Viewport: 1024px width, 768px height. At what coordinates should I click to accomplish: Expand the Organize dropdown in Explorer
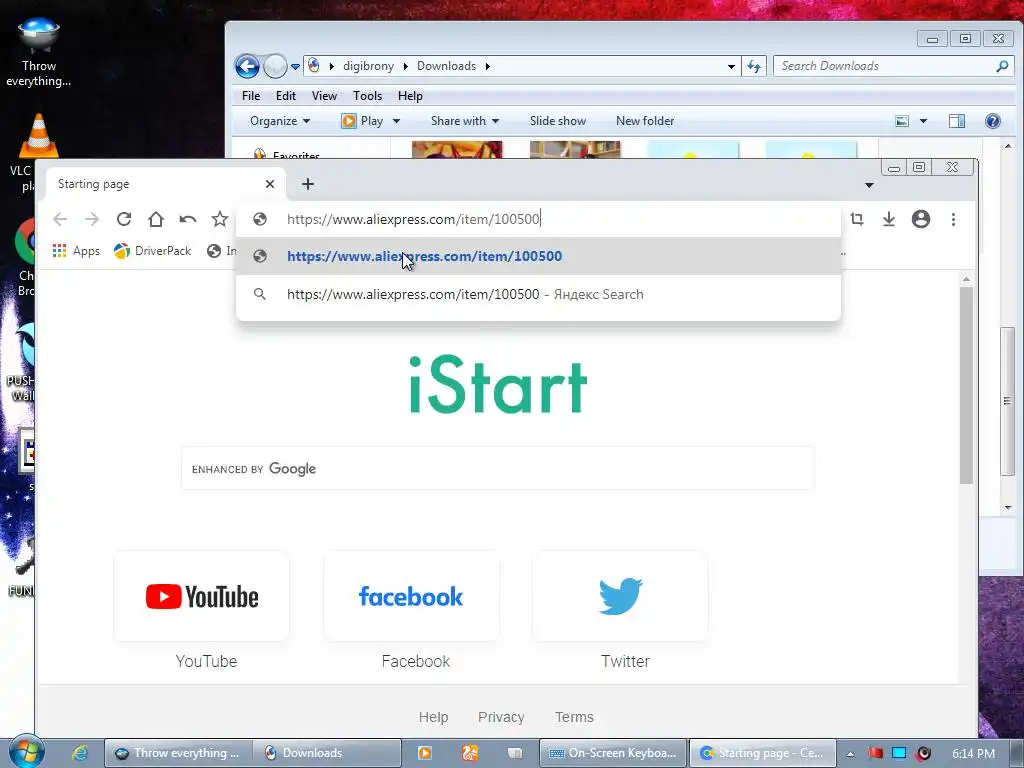click(280, 121)
